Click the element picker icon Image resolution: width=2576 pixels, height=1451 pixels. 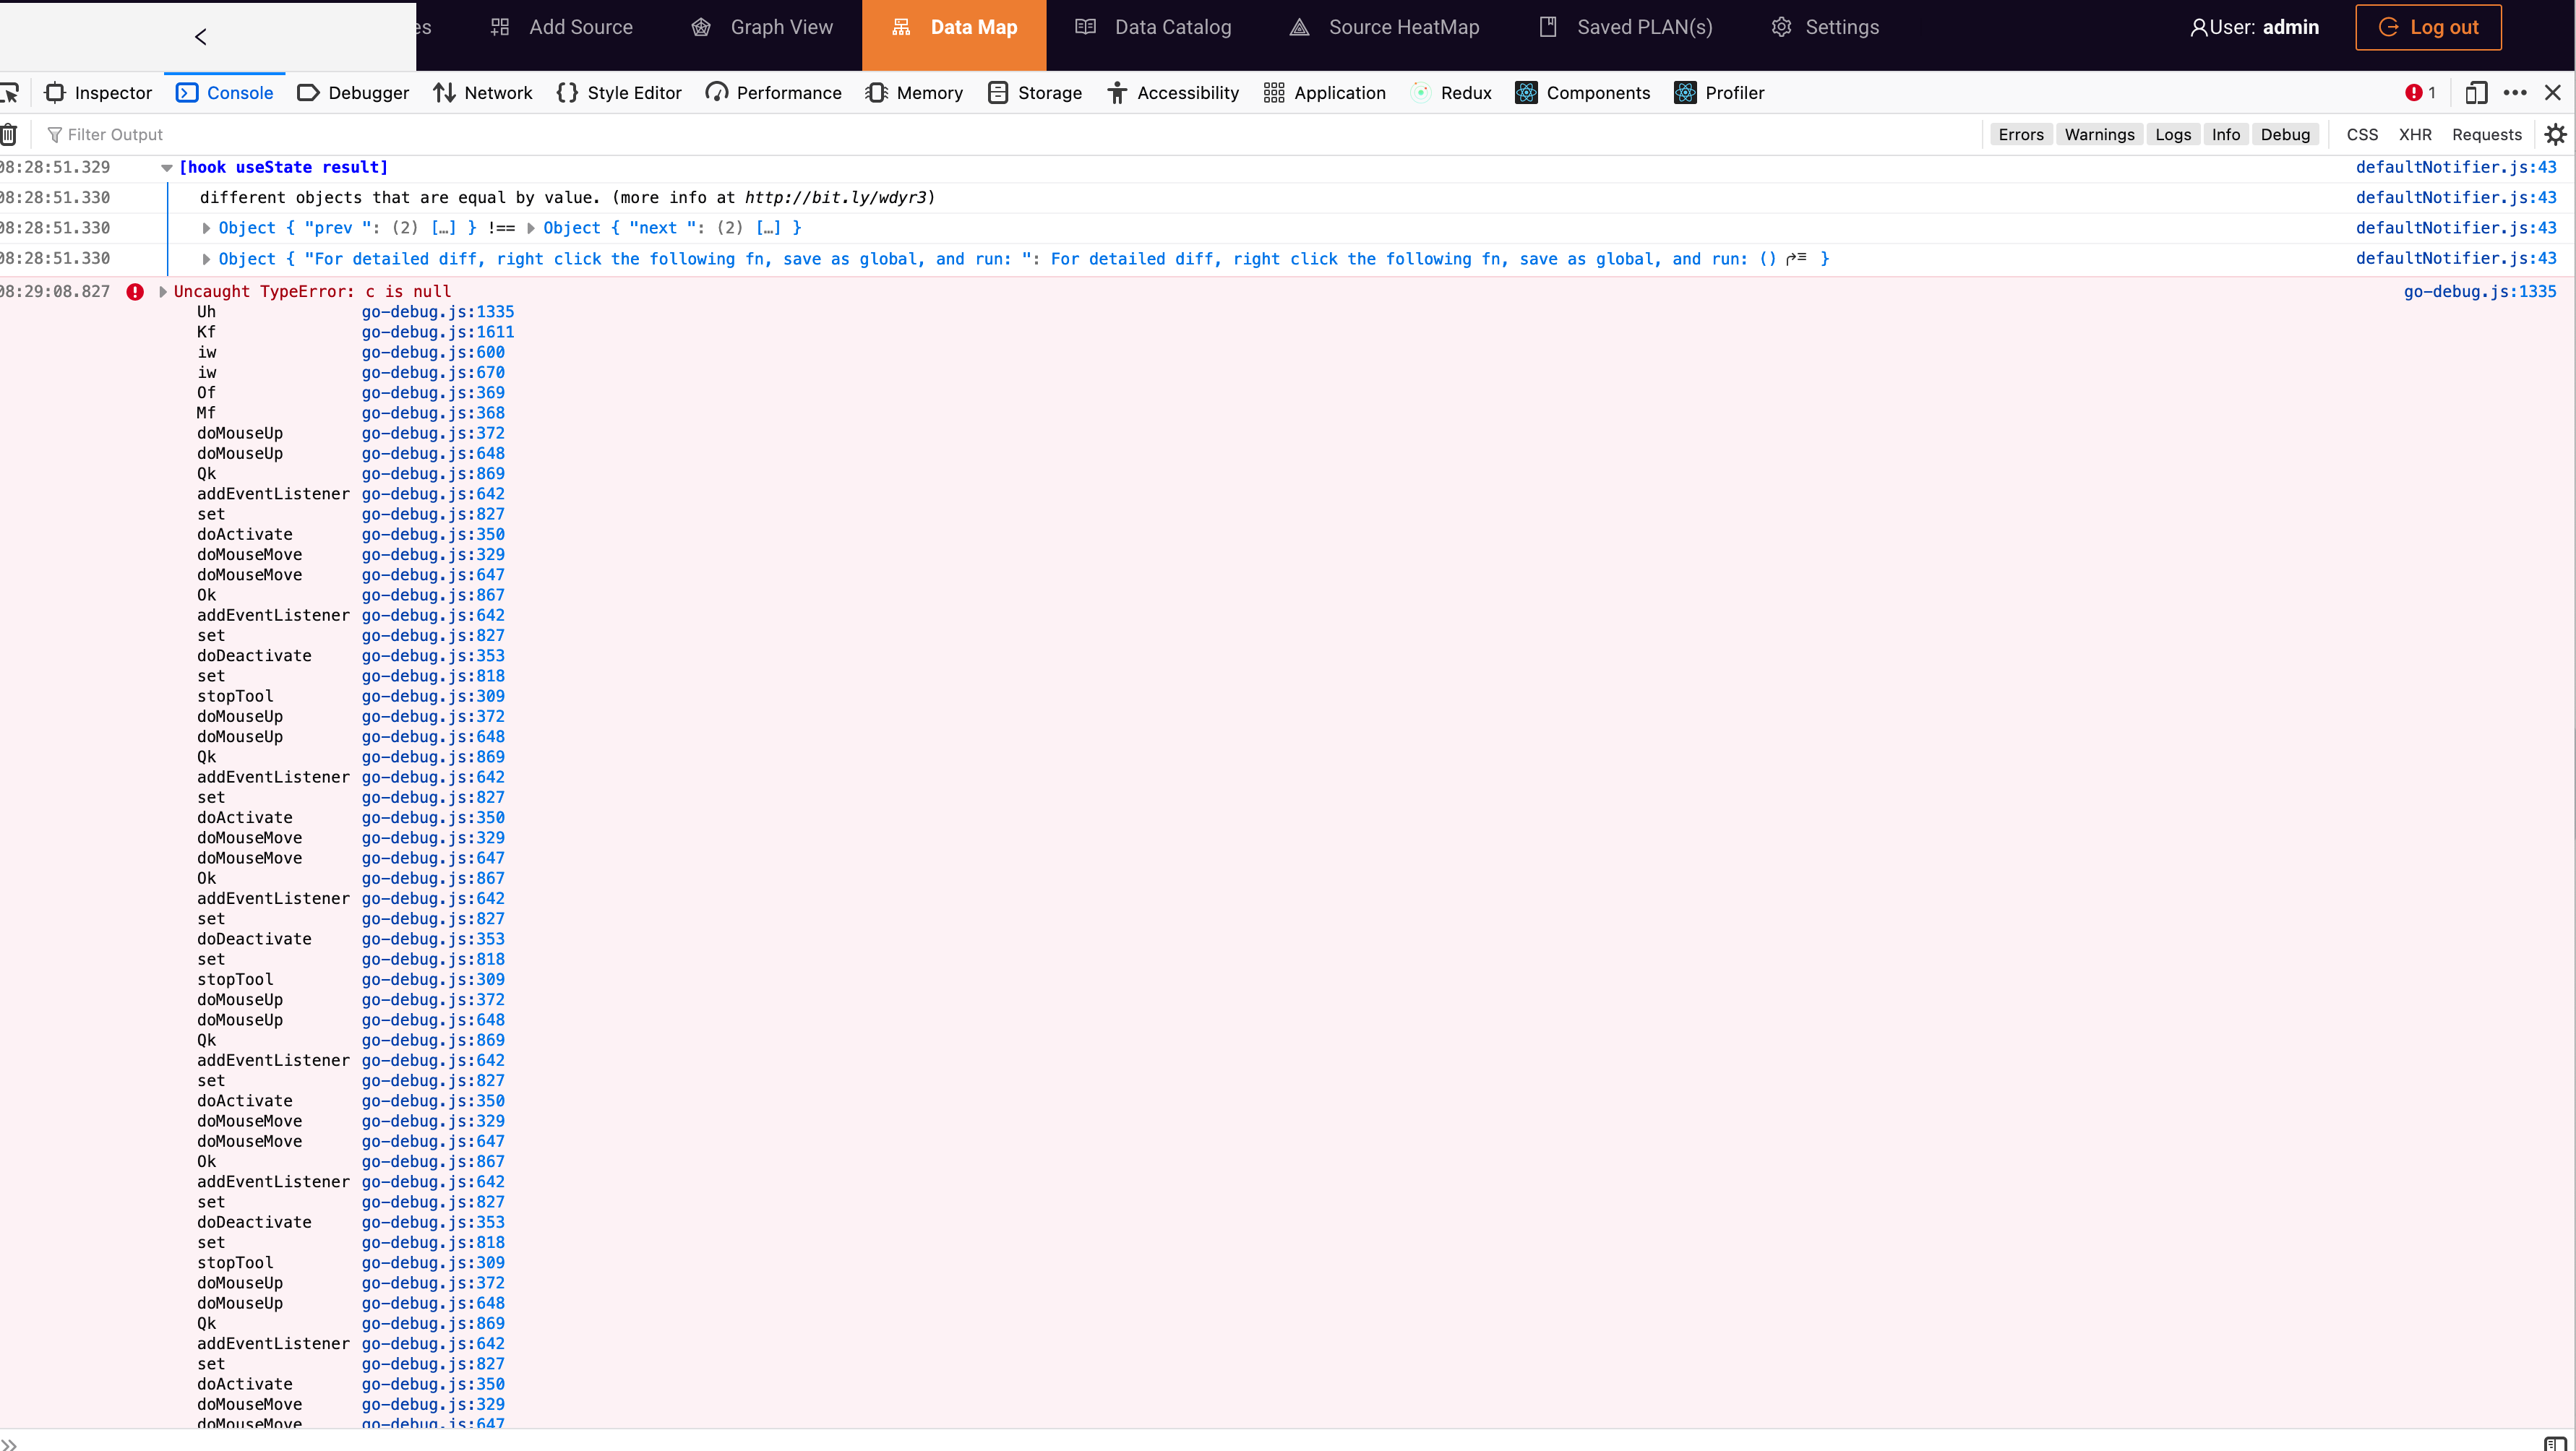point(10,93)
